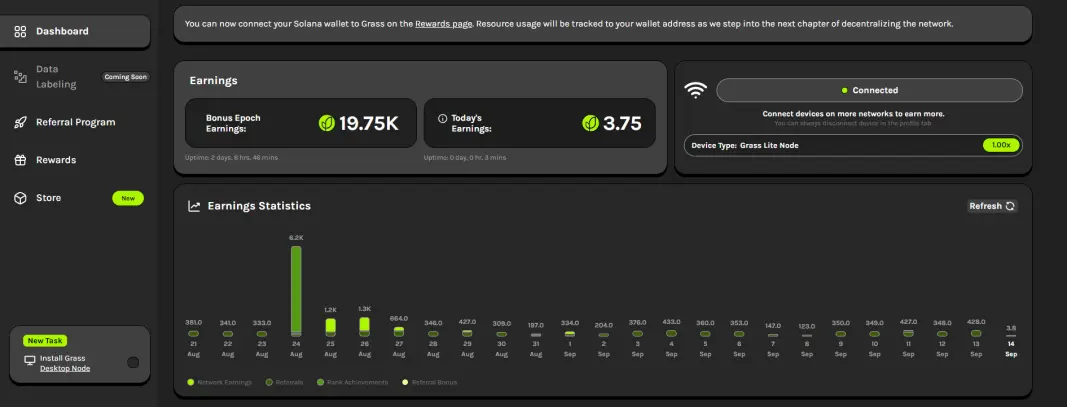Click the Coming Soon badge
The width and height of the screenshot is (1067, 407).
(125, 77)
